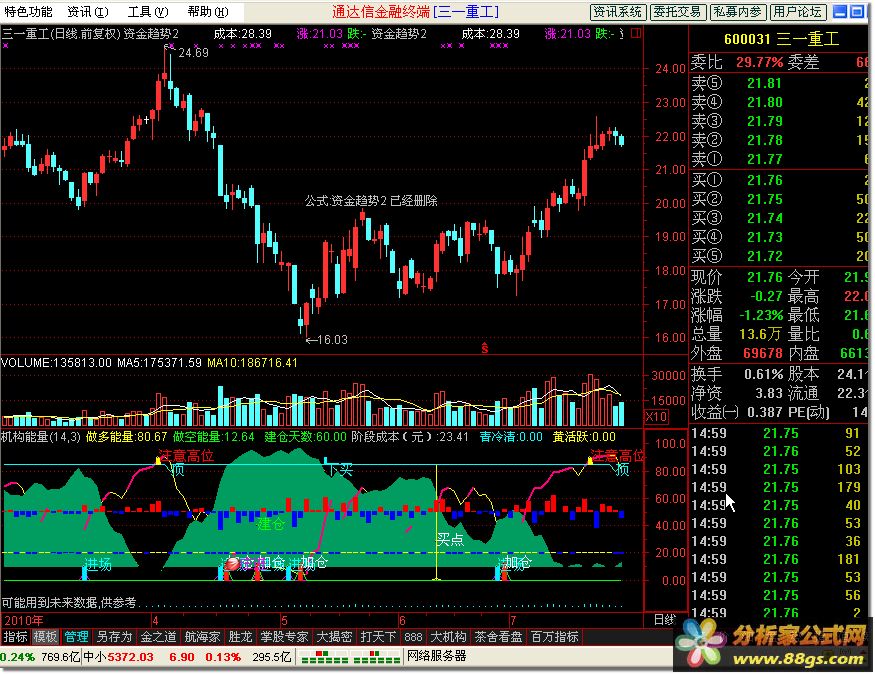The height and width of the screenshot is (674, 875).
Task: Open the 工具(V) menu
Action: [148, 11]
